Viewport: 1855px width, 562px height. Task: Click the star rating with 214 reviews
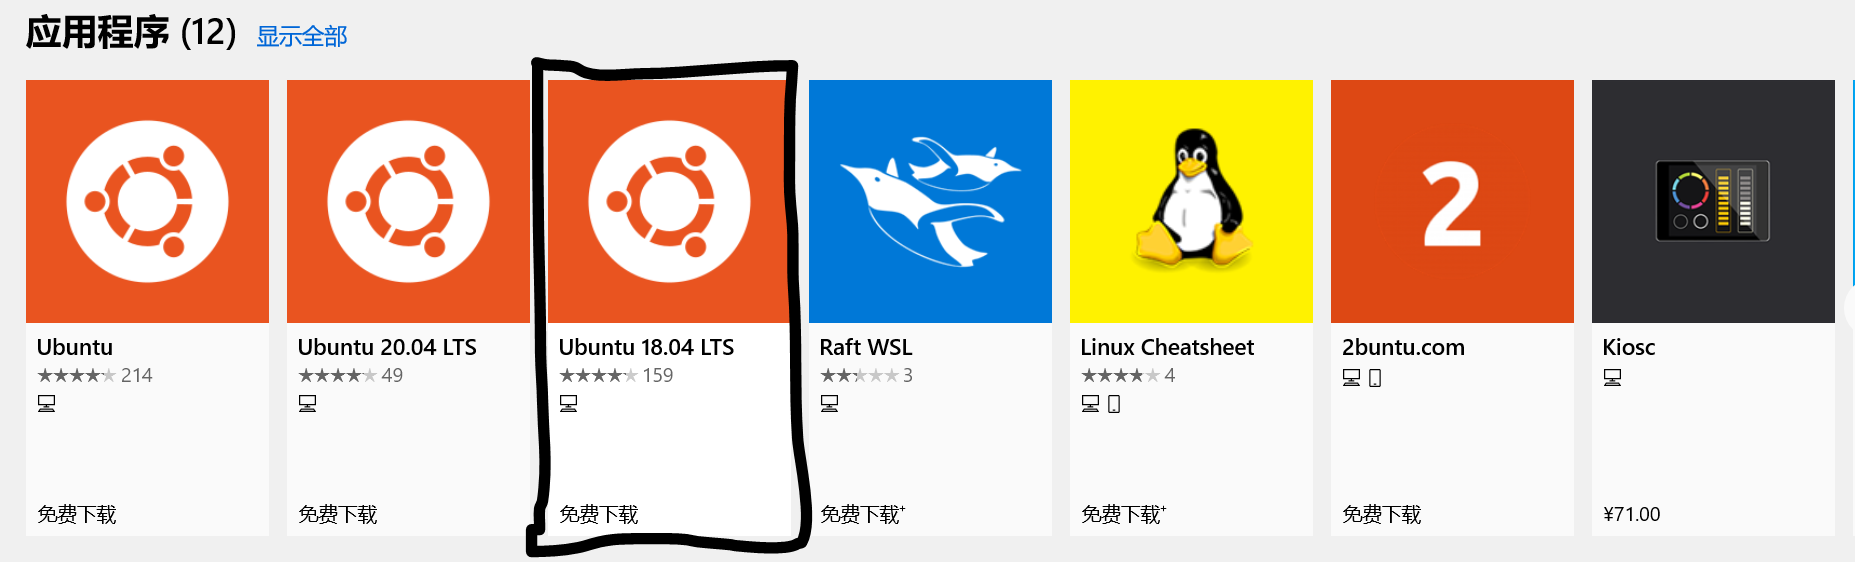click(95, 375)
